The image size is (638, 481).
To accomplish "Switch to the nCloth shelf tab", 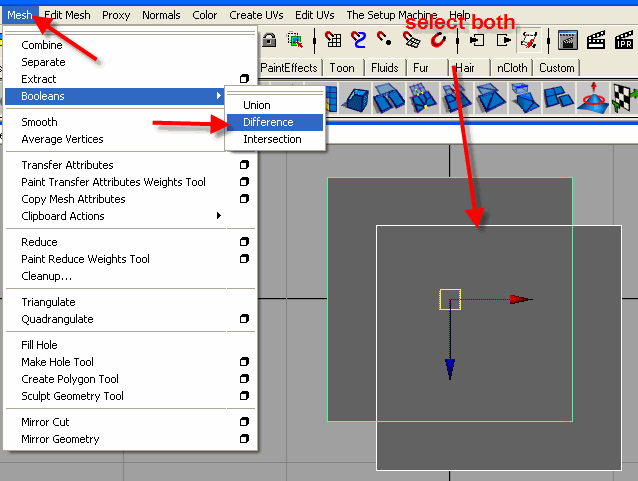I will (x=513, y=68).
